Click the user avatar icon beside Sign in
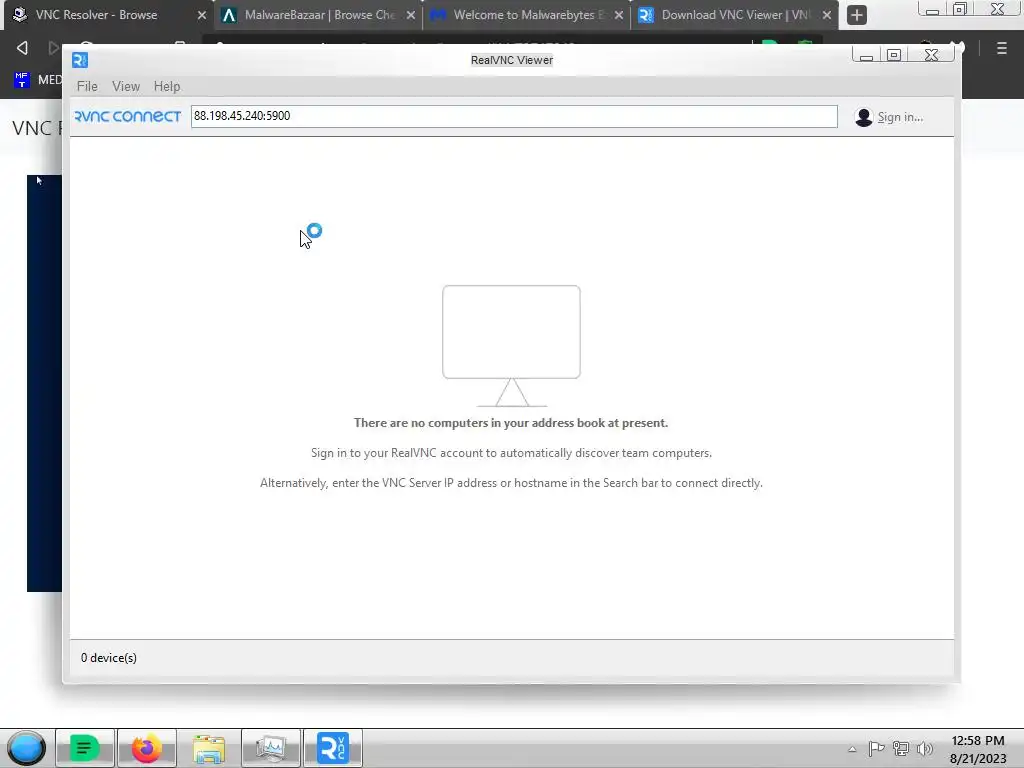Image resolution: width=1024 pixels, height=768 pixels. (863, 117)
